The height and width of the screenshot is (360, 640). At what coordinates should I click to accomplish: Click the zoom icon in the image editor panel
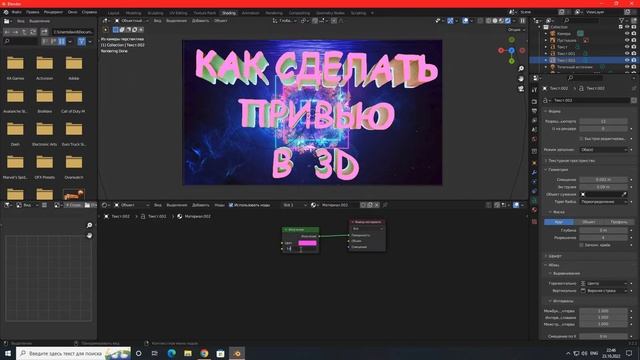click(x=89, y=225)
